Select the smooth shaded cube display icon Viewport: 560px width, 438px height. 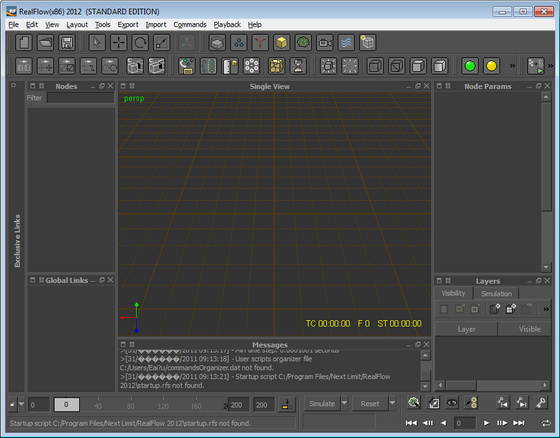point(440,66)
